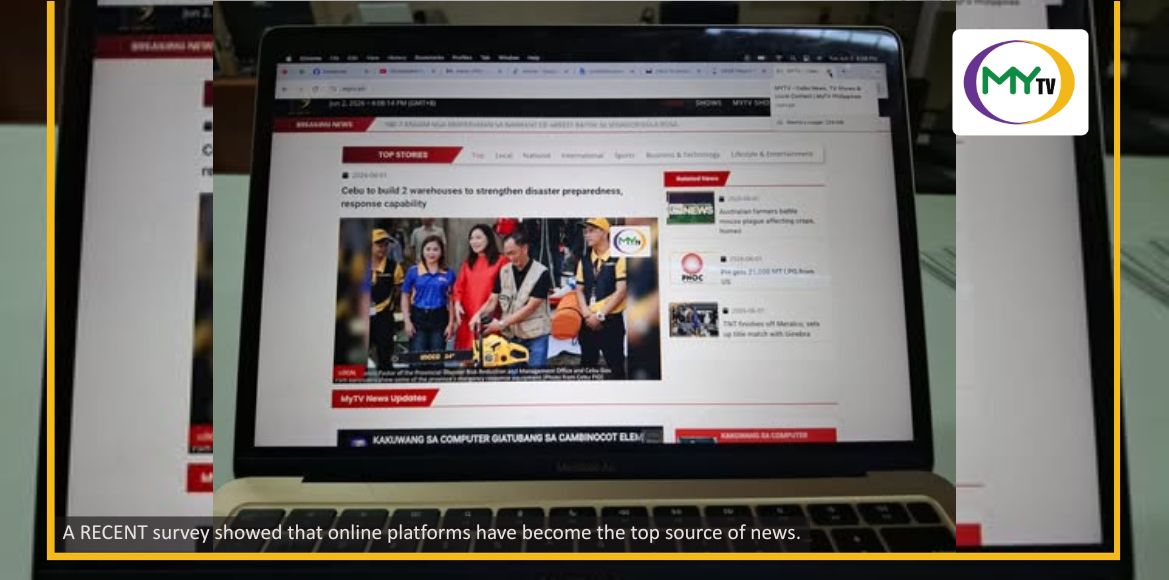Select the National category tab

point(536,155)
